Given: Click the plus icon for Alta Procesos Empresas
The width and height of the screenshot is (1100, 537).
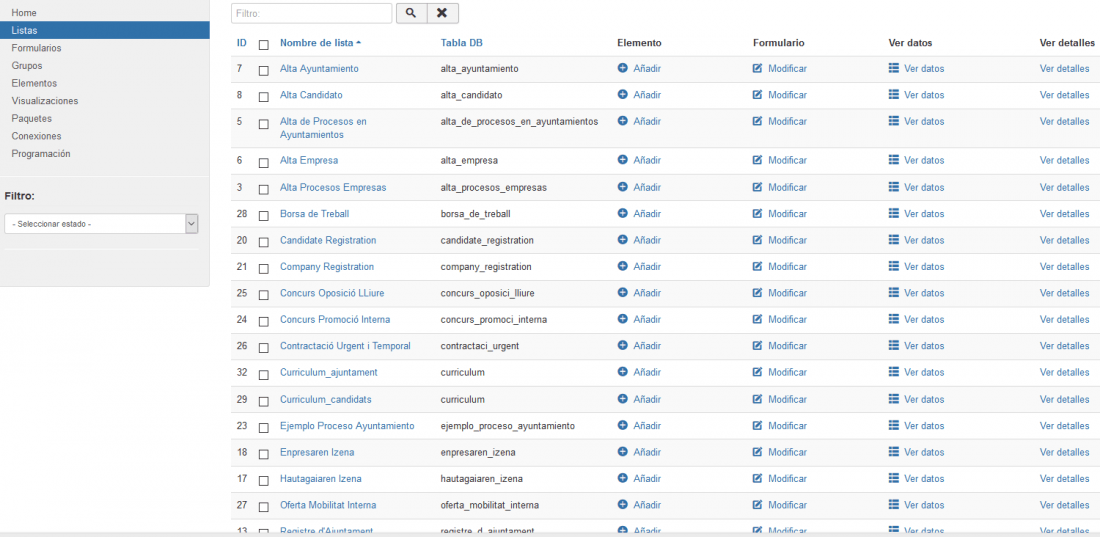Looking at the screenshot, I should point(622,187).
